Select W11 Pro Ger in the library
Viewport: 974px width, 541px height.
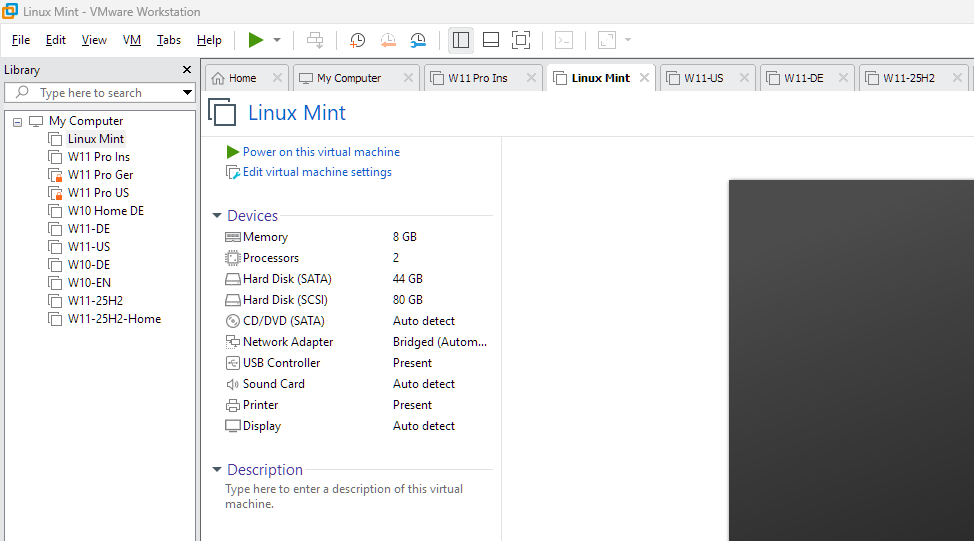click(x=100, y=175)
